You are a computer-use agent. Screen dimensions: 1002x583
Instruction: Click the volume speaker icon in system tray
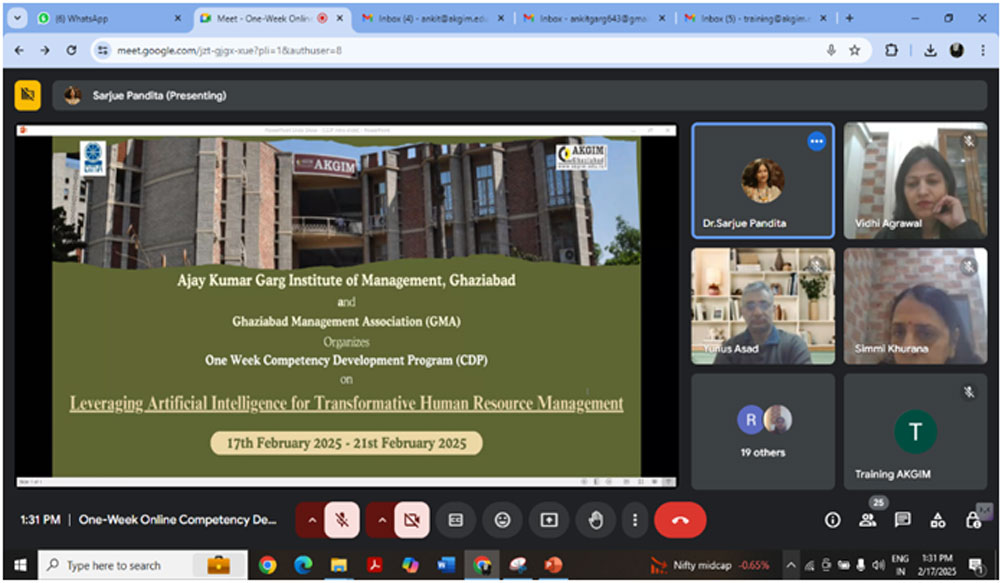pyautogui.click(x=879, y=565)
